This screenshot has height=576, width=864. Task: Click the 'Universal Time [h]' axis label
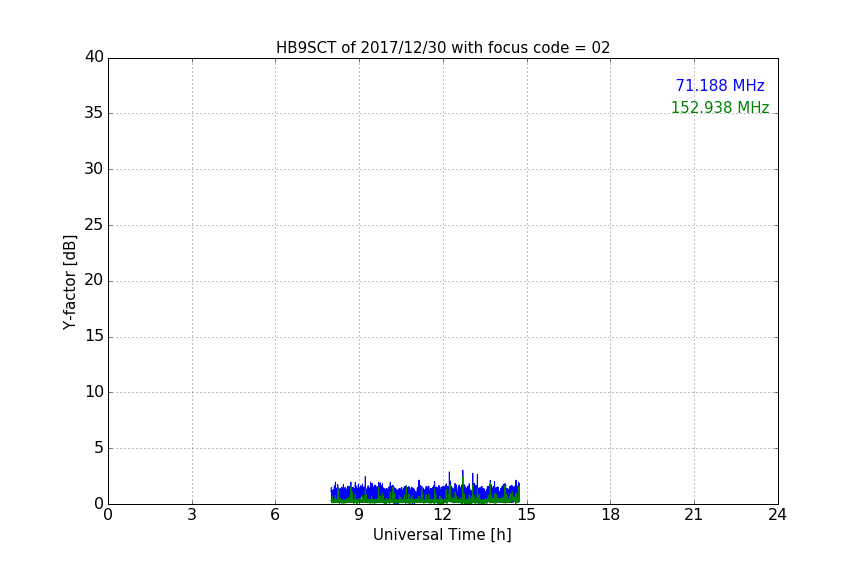tap(442, 535)
